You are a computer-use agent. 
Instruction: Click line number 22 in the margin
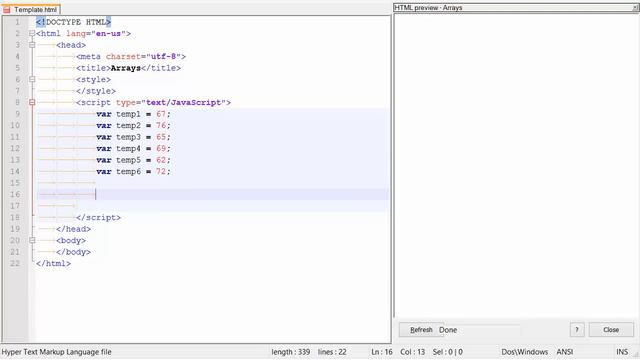tap(15, 263)
